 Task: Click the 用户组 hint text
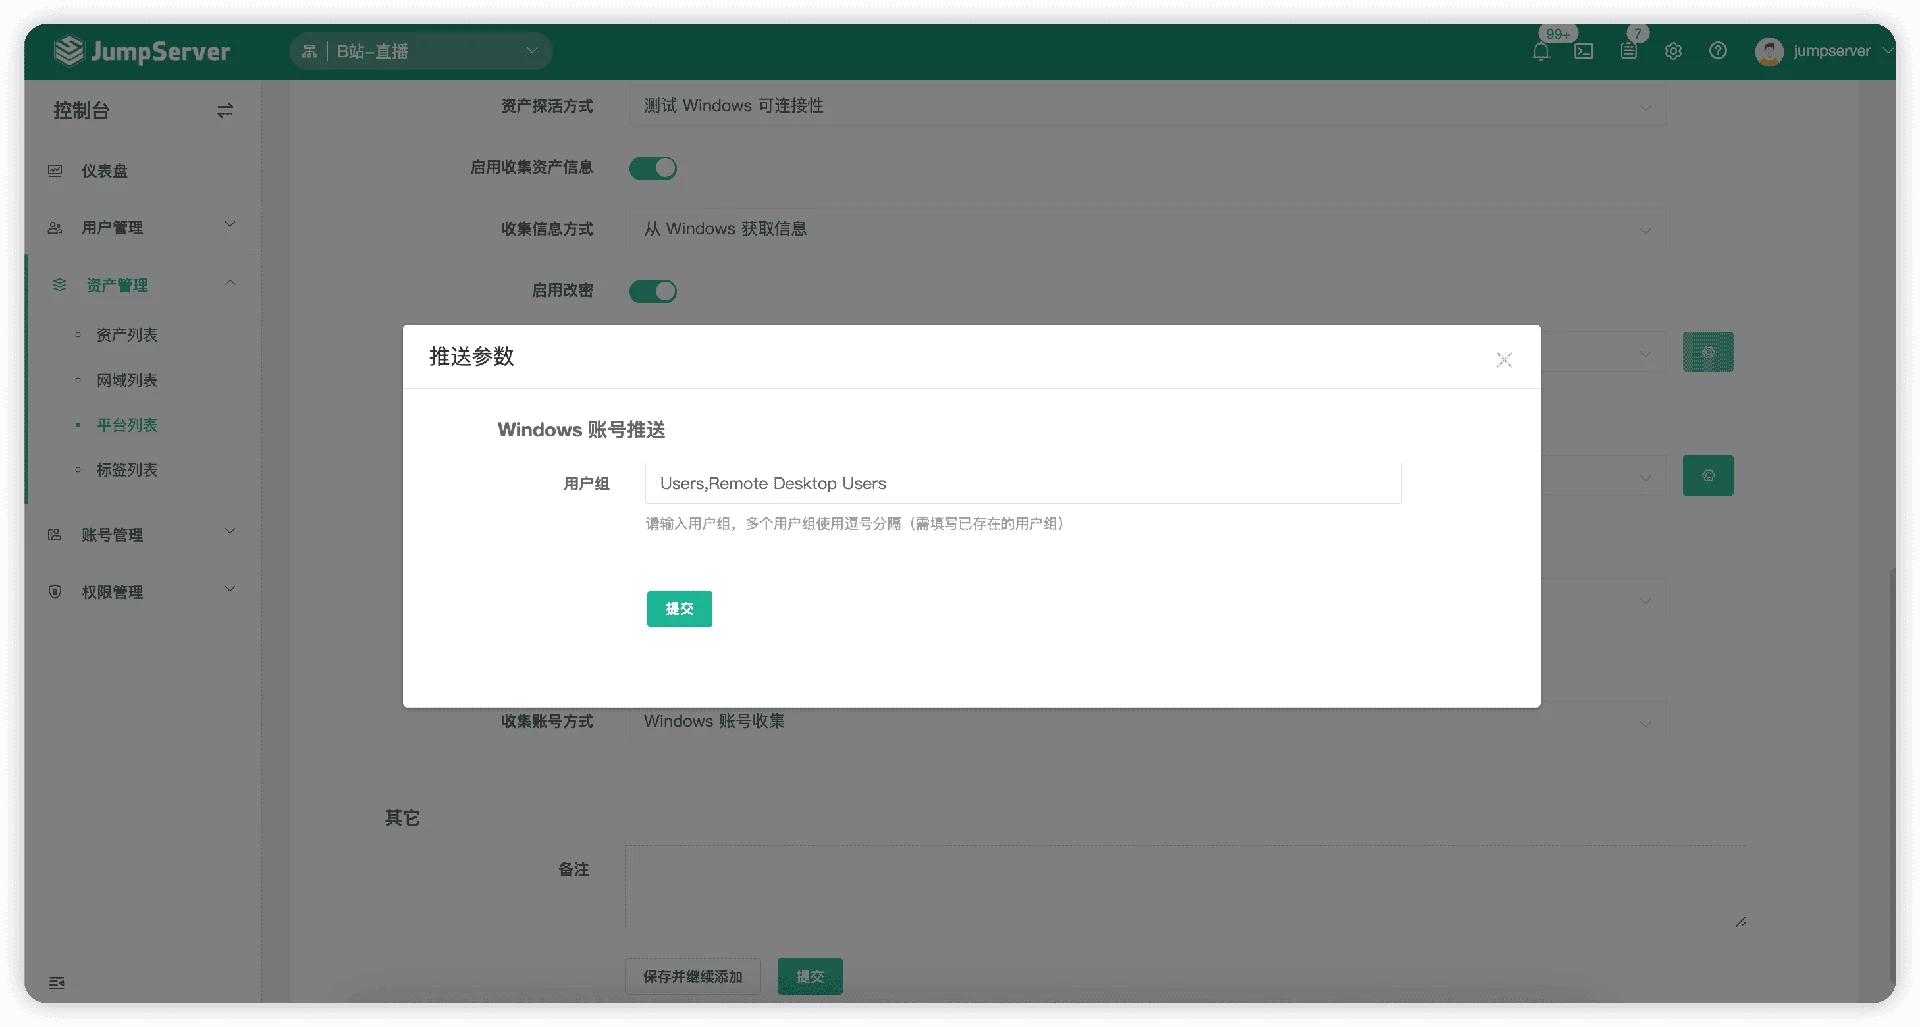click(855, 524)
